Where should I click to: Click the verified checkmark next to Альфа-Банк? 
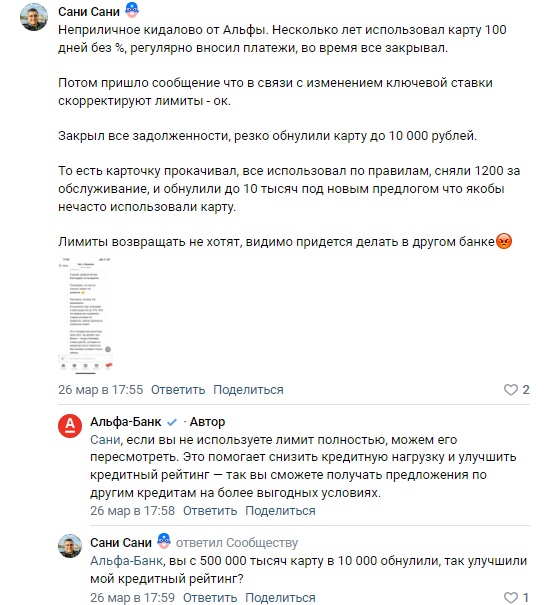172,422
